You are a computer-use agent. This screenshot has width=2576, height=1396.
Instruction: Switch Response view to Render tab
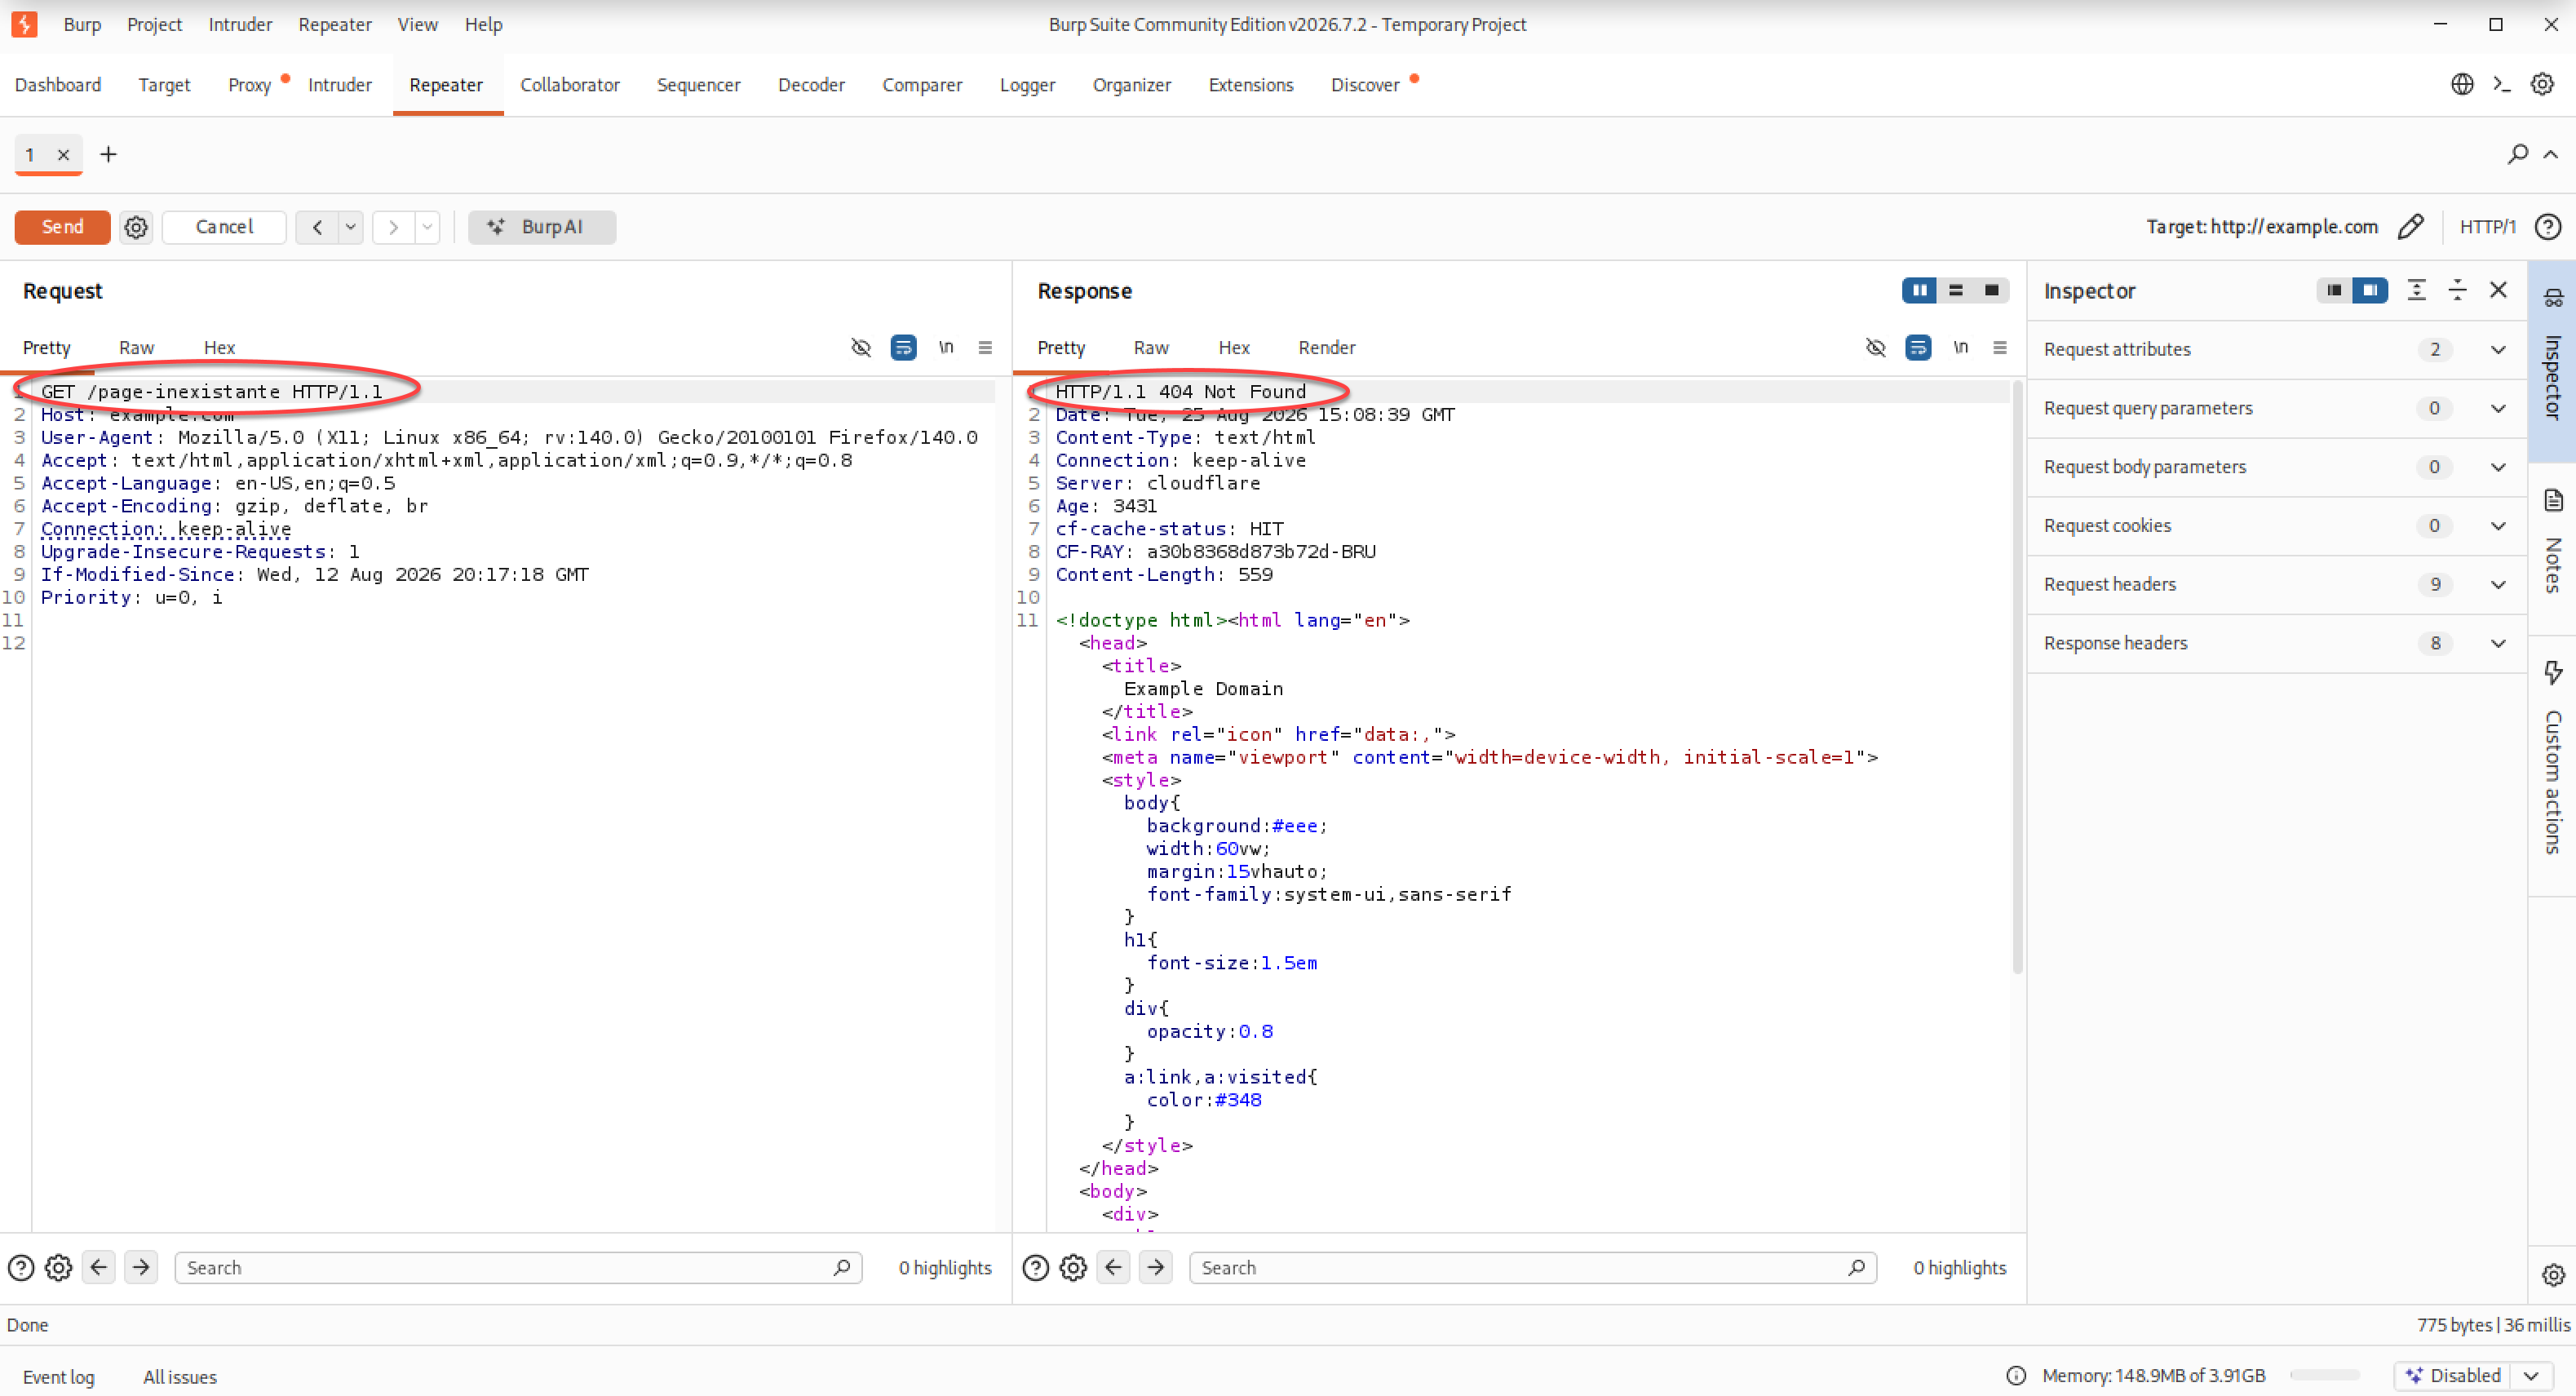(x=1327, y=347)
